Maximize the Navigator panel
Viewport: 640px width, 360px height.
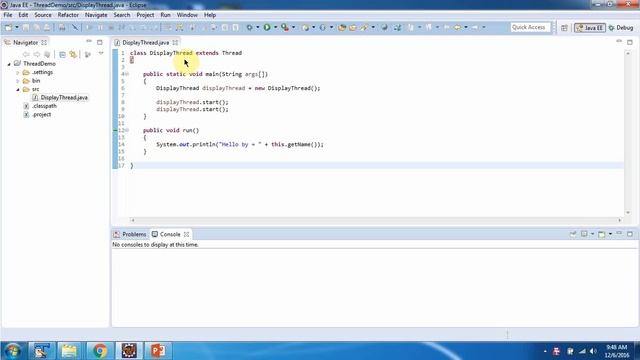(x=100, y=42)
